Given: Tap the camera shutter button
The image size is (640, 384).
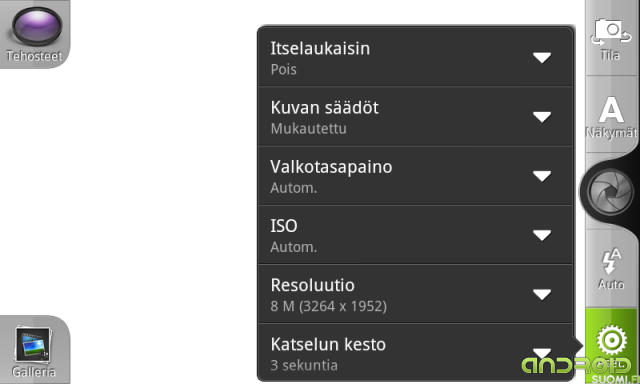Looking at the screenshot, I should click(x=610, y=191).
